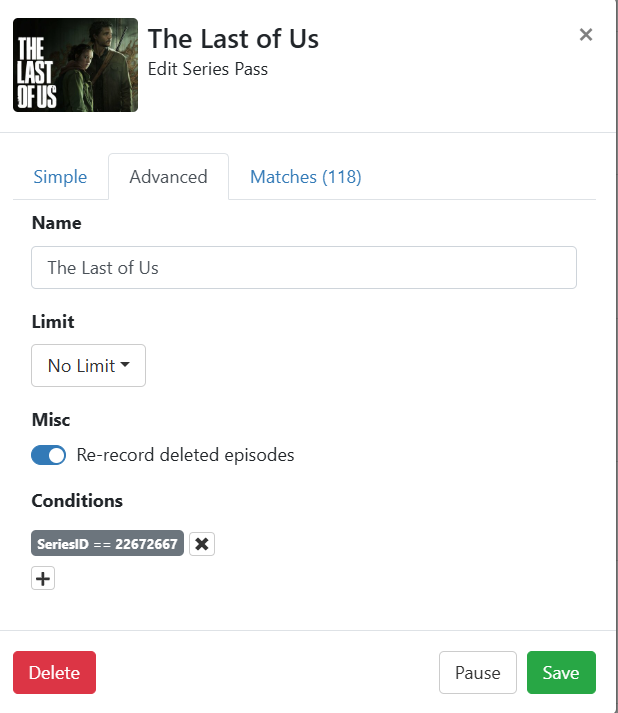
Task: Click the dialog title 'The Last of Us'
Action: coord(233,39)
